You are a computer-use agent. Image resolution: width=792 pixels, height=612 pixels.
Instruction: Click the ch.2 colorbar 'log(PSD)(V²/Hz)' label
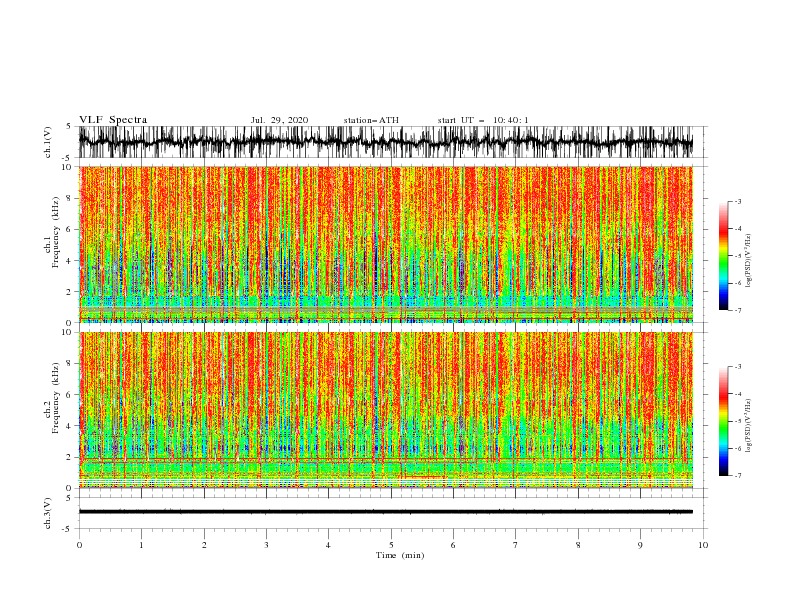point(748,426)
